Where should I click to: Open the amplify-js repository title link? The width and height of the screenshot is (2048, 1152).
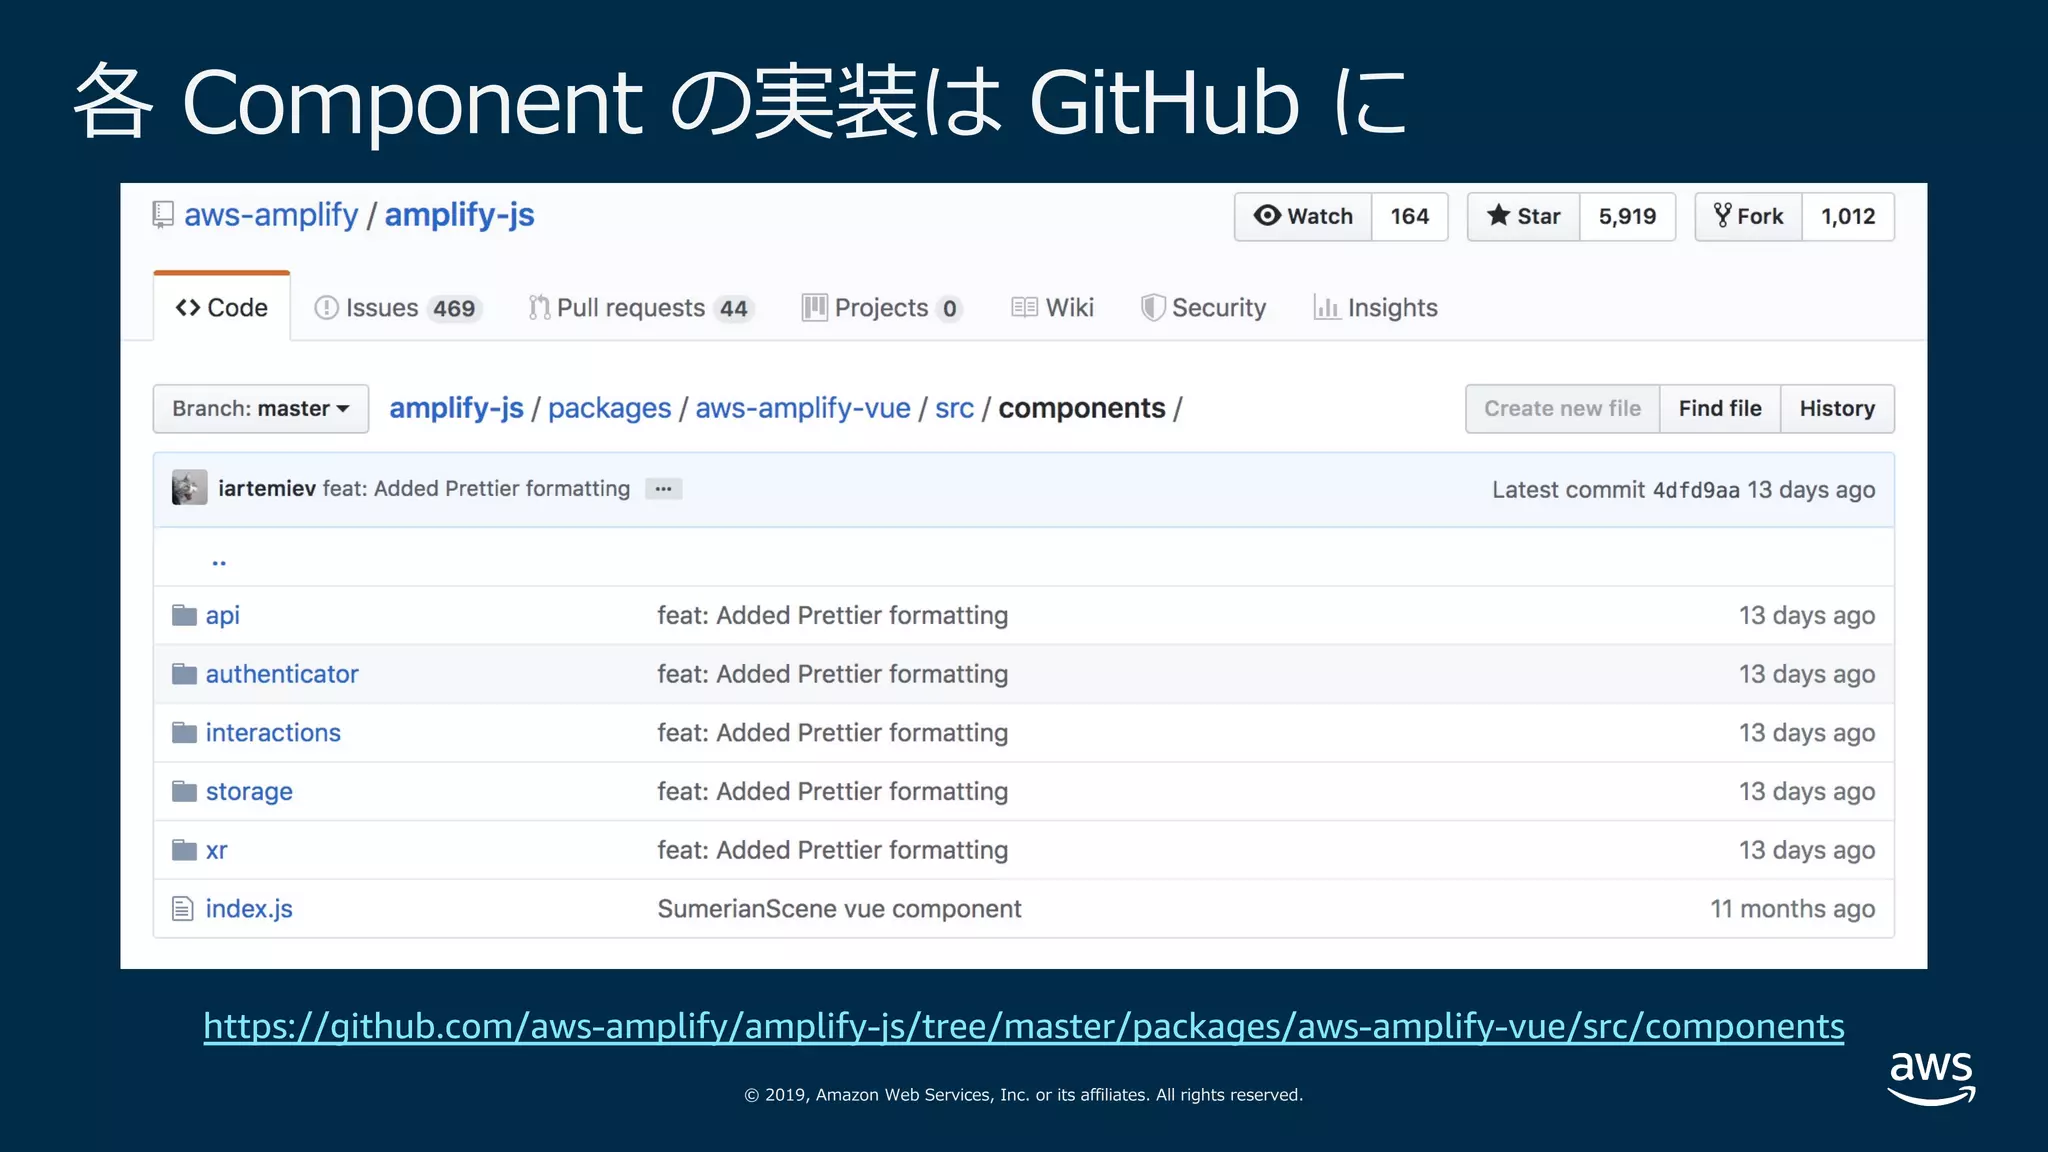point(460,215)
